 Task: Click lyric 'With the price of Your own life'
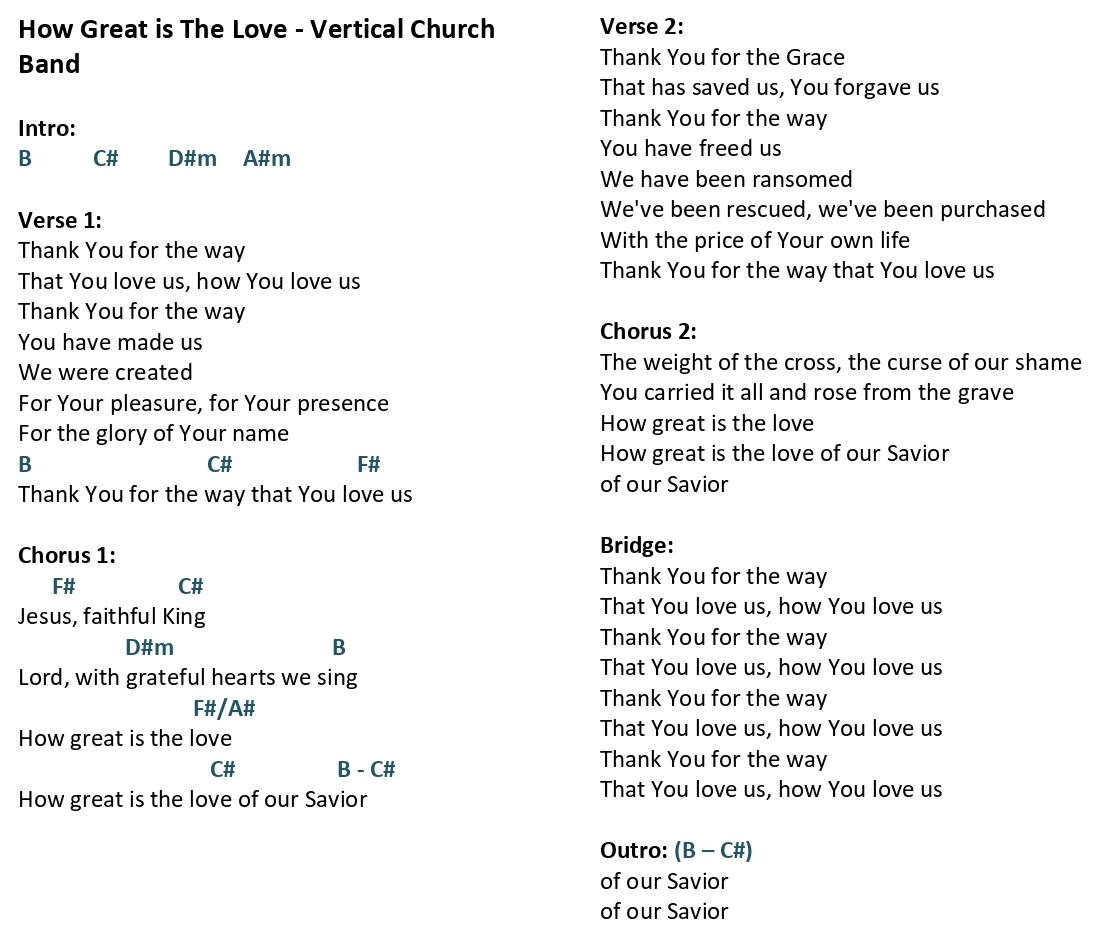(755, 240)
